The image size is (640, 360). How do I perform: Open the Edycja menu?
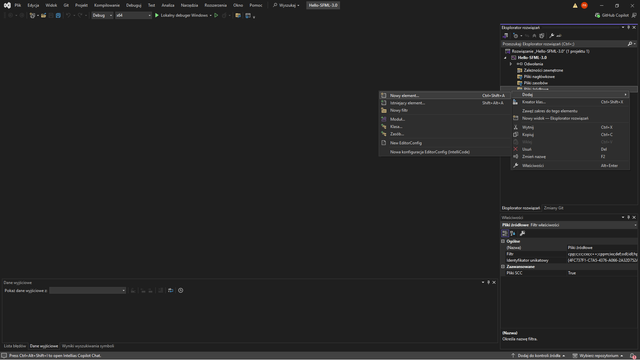pos(33,5)
